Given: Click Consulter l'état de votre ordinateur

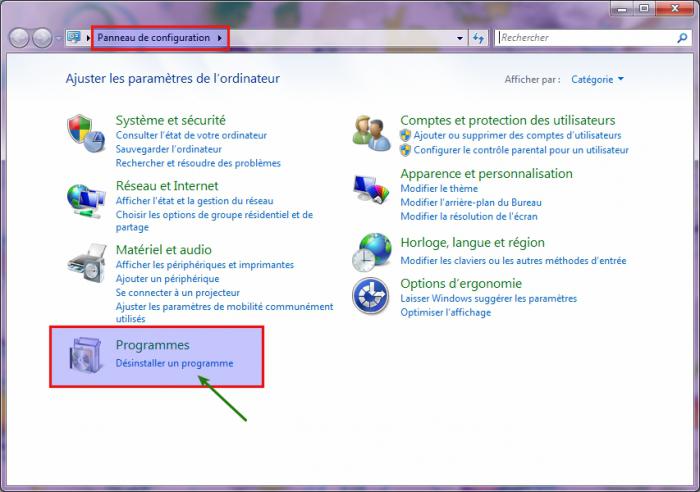Looking at the screenshot, I should pyautogui.click(x=191, y=135).
